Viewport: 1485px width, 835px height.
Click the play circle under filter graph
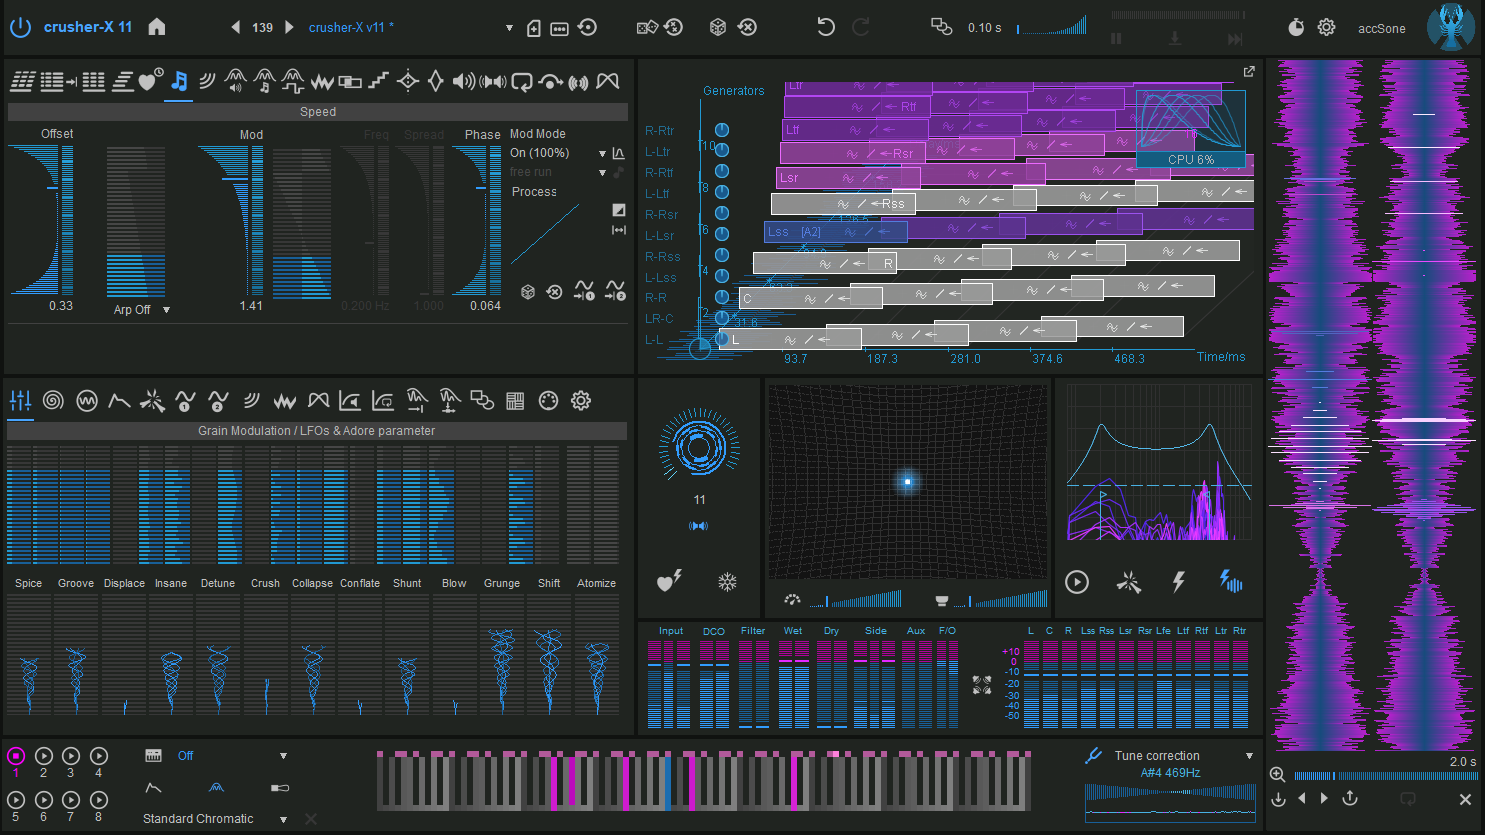coord(1077,582)
